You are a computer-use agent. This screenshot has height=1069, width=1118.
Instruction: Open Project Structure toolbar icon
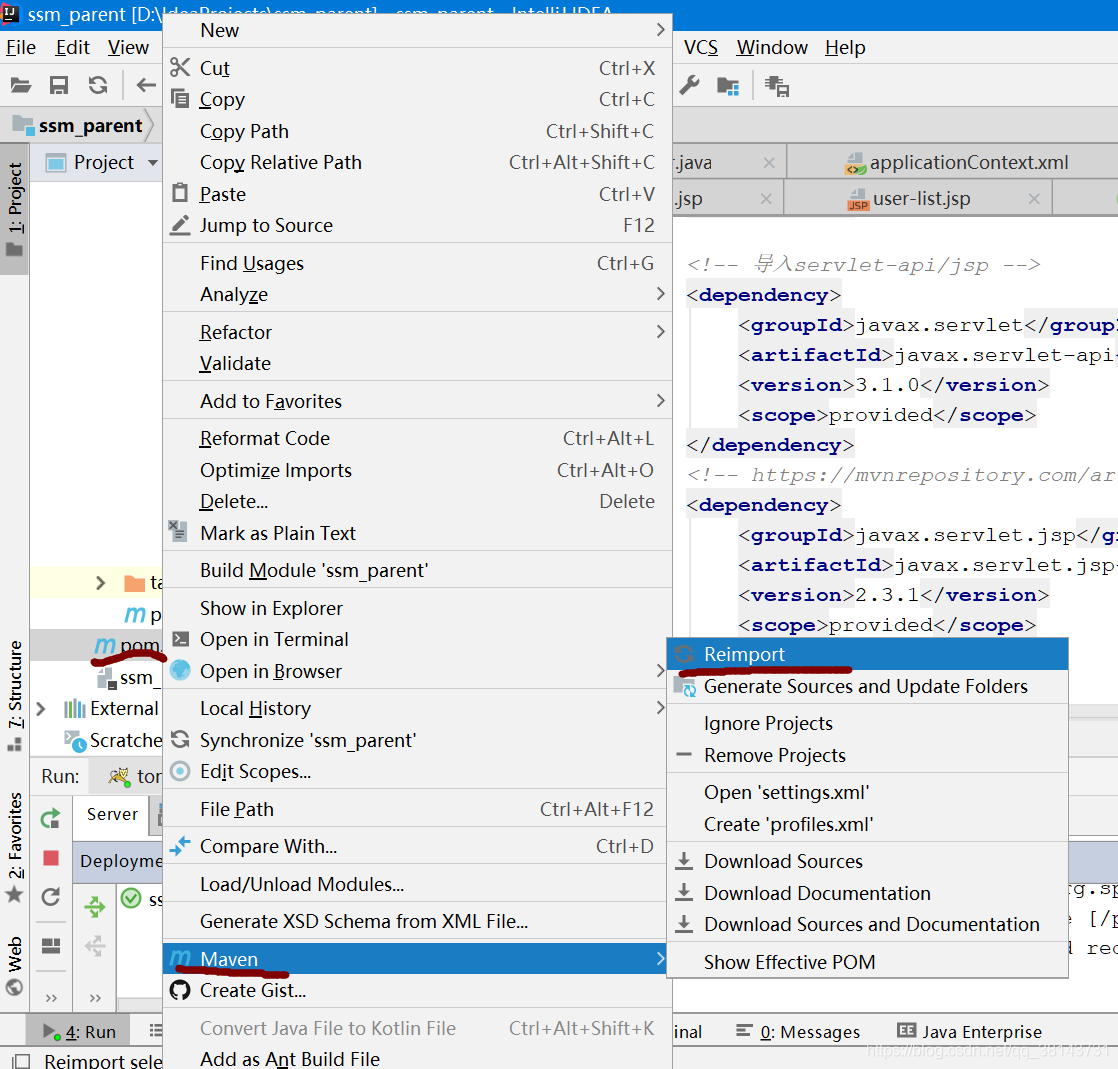(728, 86)
